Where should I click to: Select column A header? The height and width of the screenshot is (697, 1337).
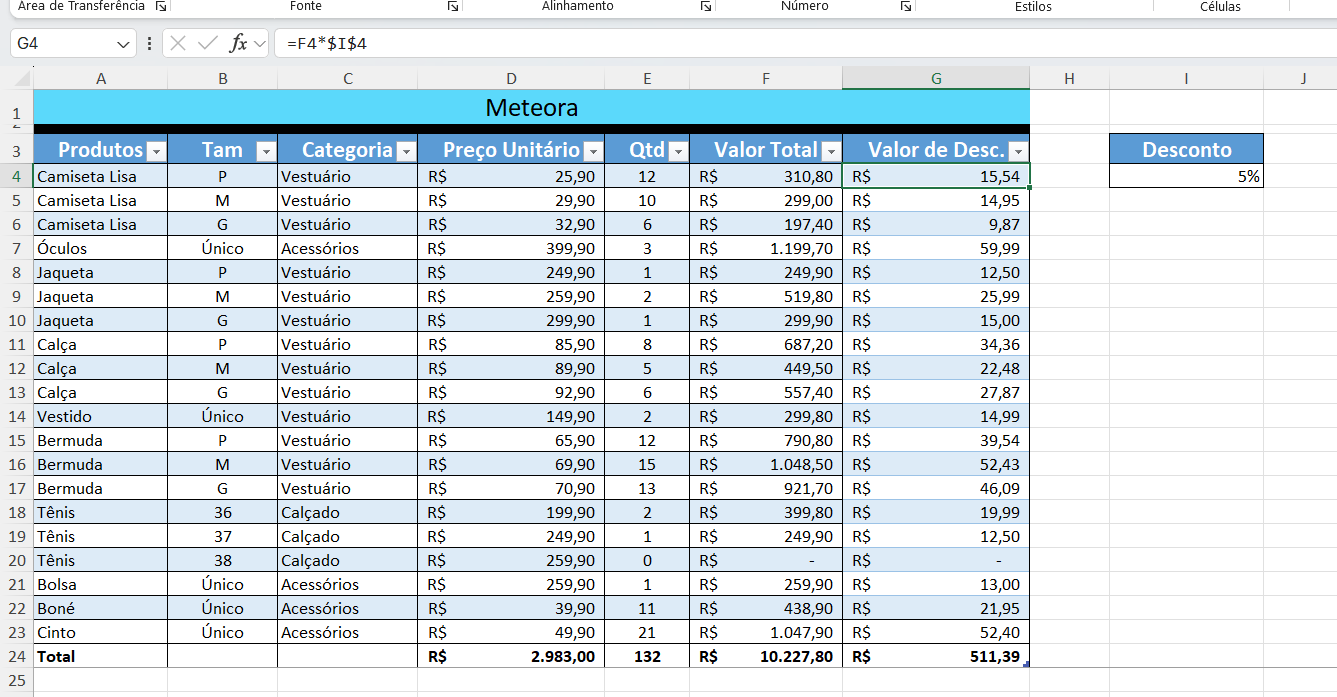(x=100, y=78)
